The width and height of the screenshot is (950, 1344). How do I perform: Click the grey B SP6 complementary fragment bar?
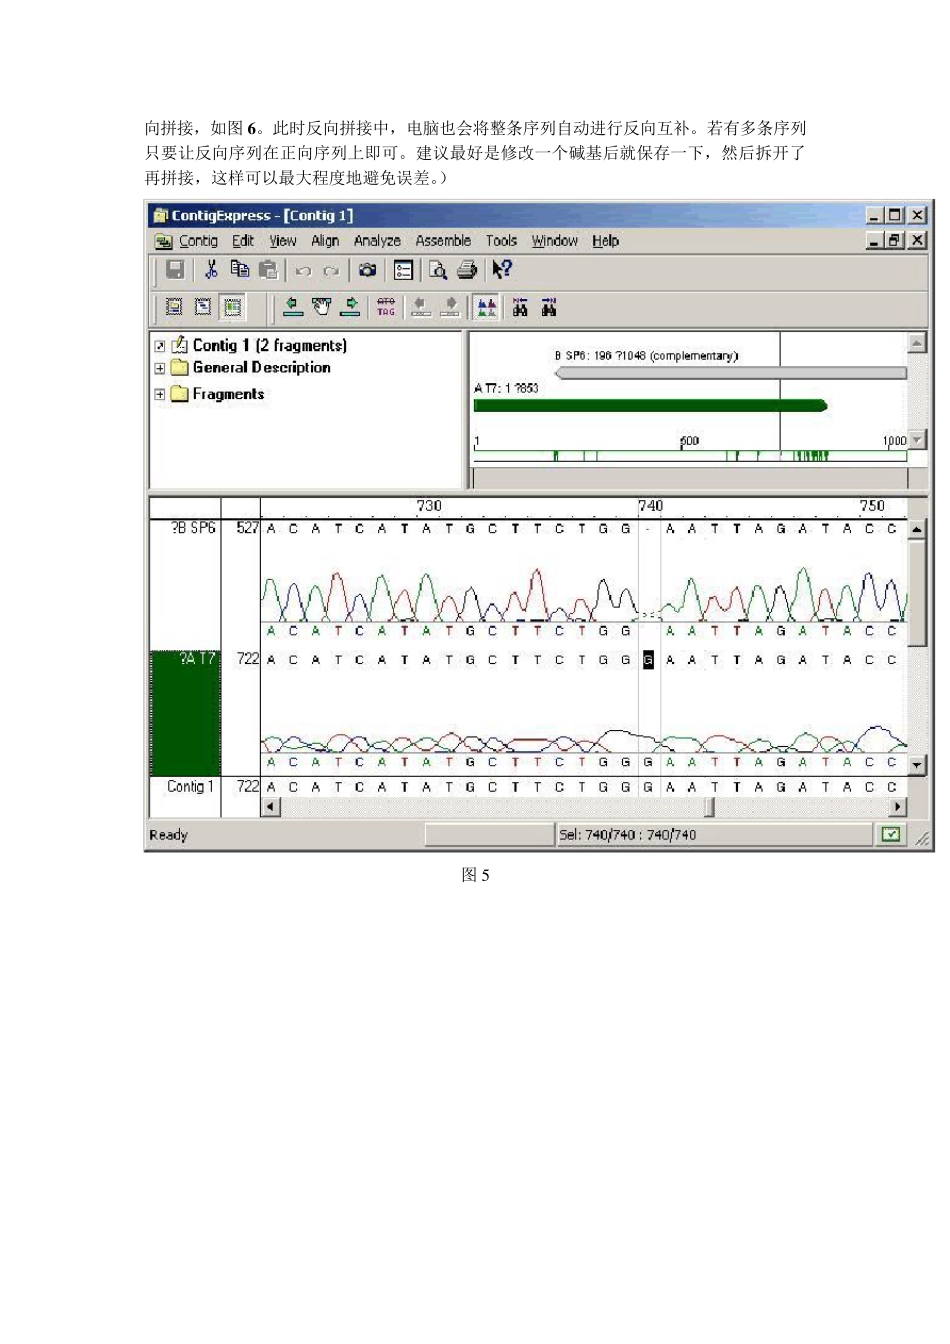click(x=730, y=373)
